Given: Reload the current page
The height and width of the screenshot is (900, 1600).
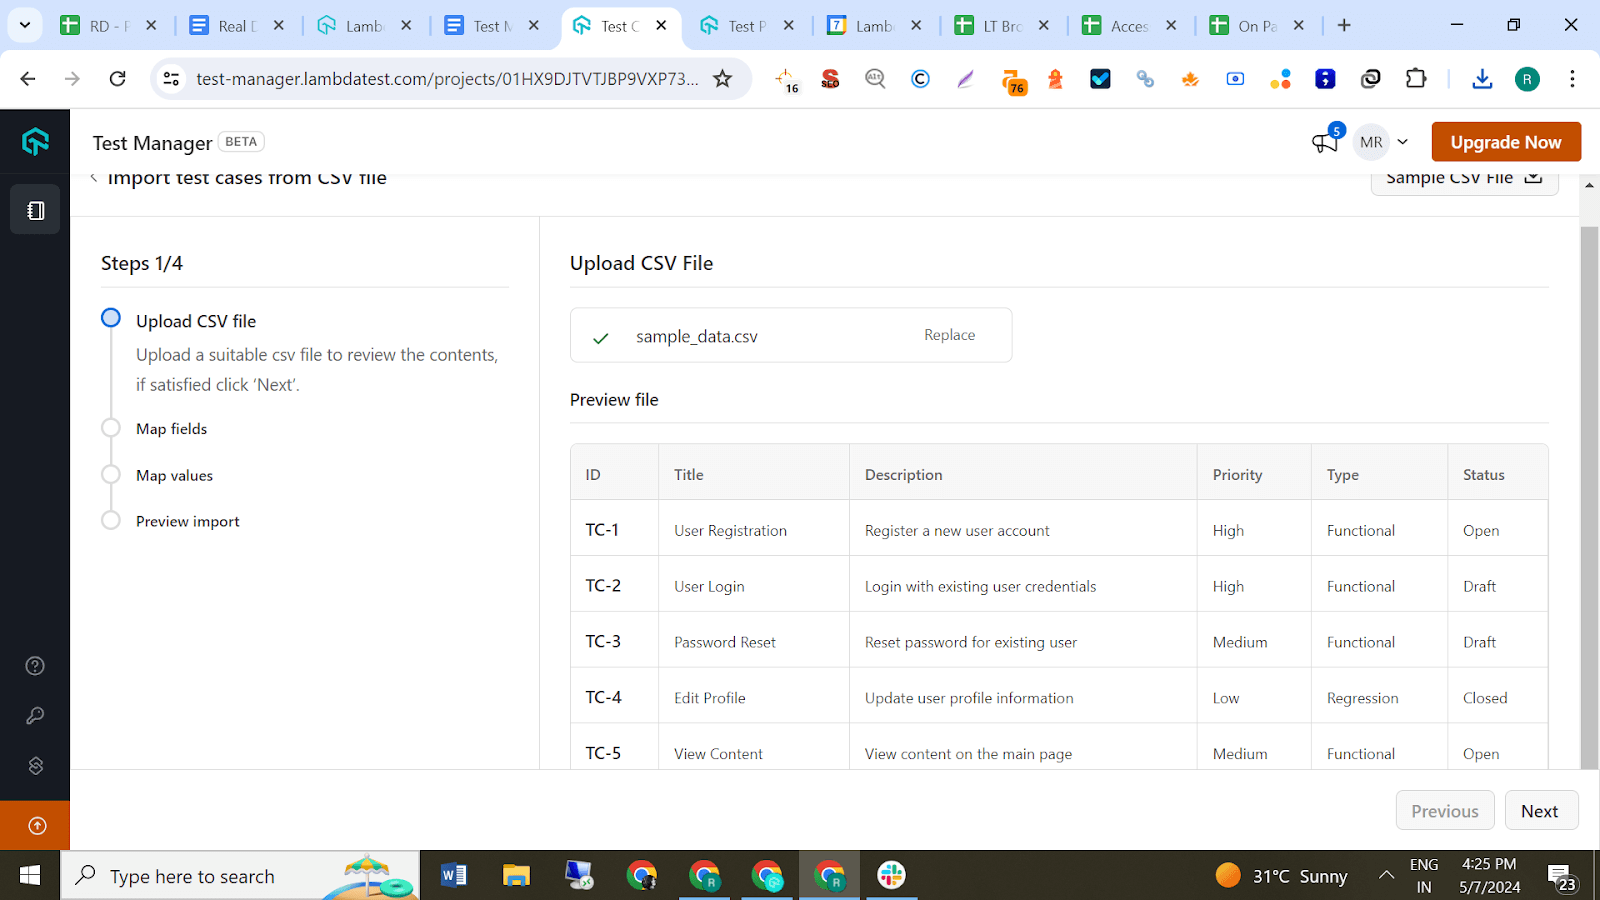Looking at the screenshot, I should (118, 78).
